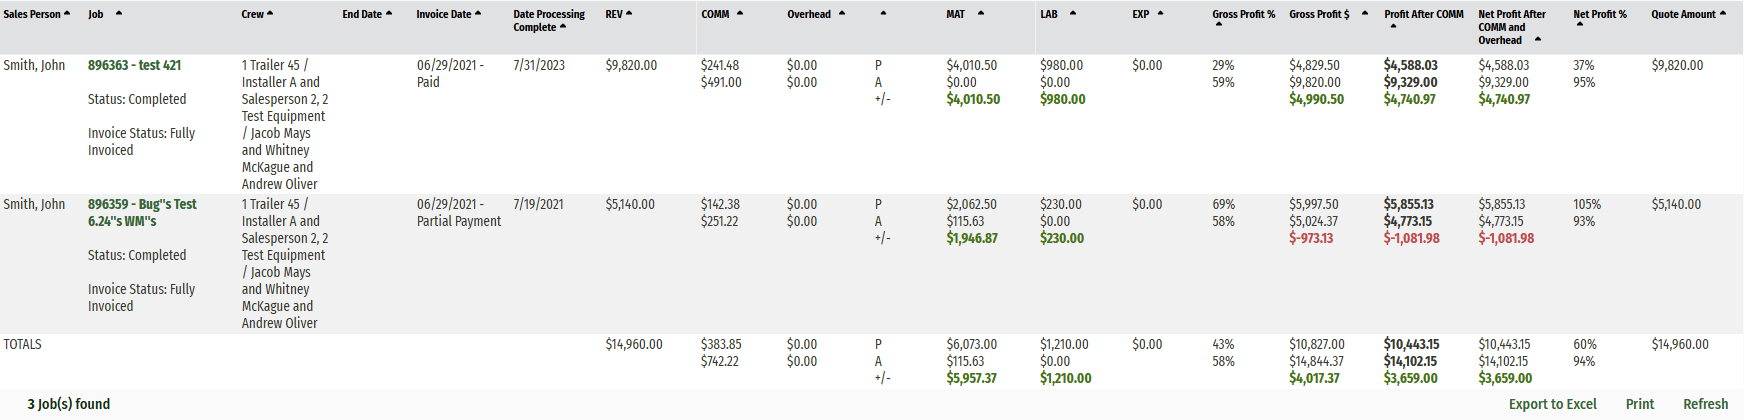This screenshot has width=1744, height=420.
Task: Open job 896363 - test 421
Action: click(134, 65)
